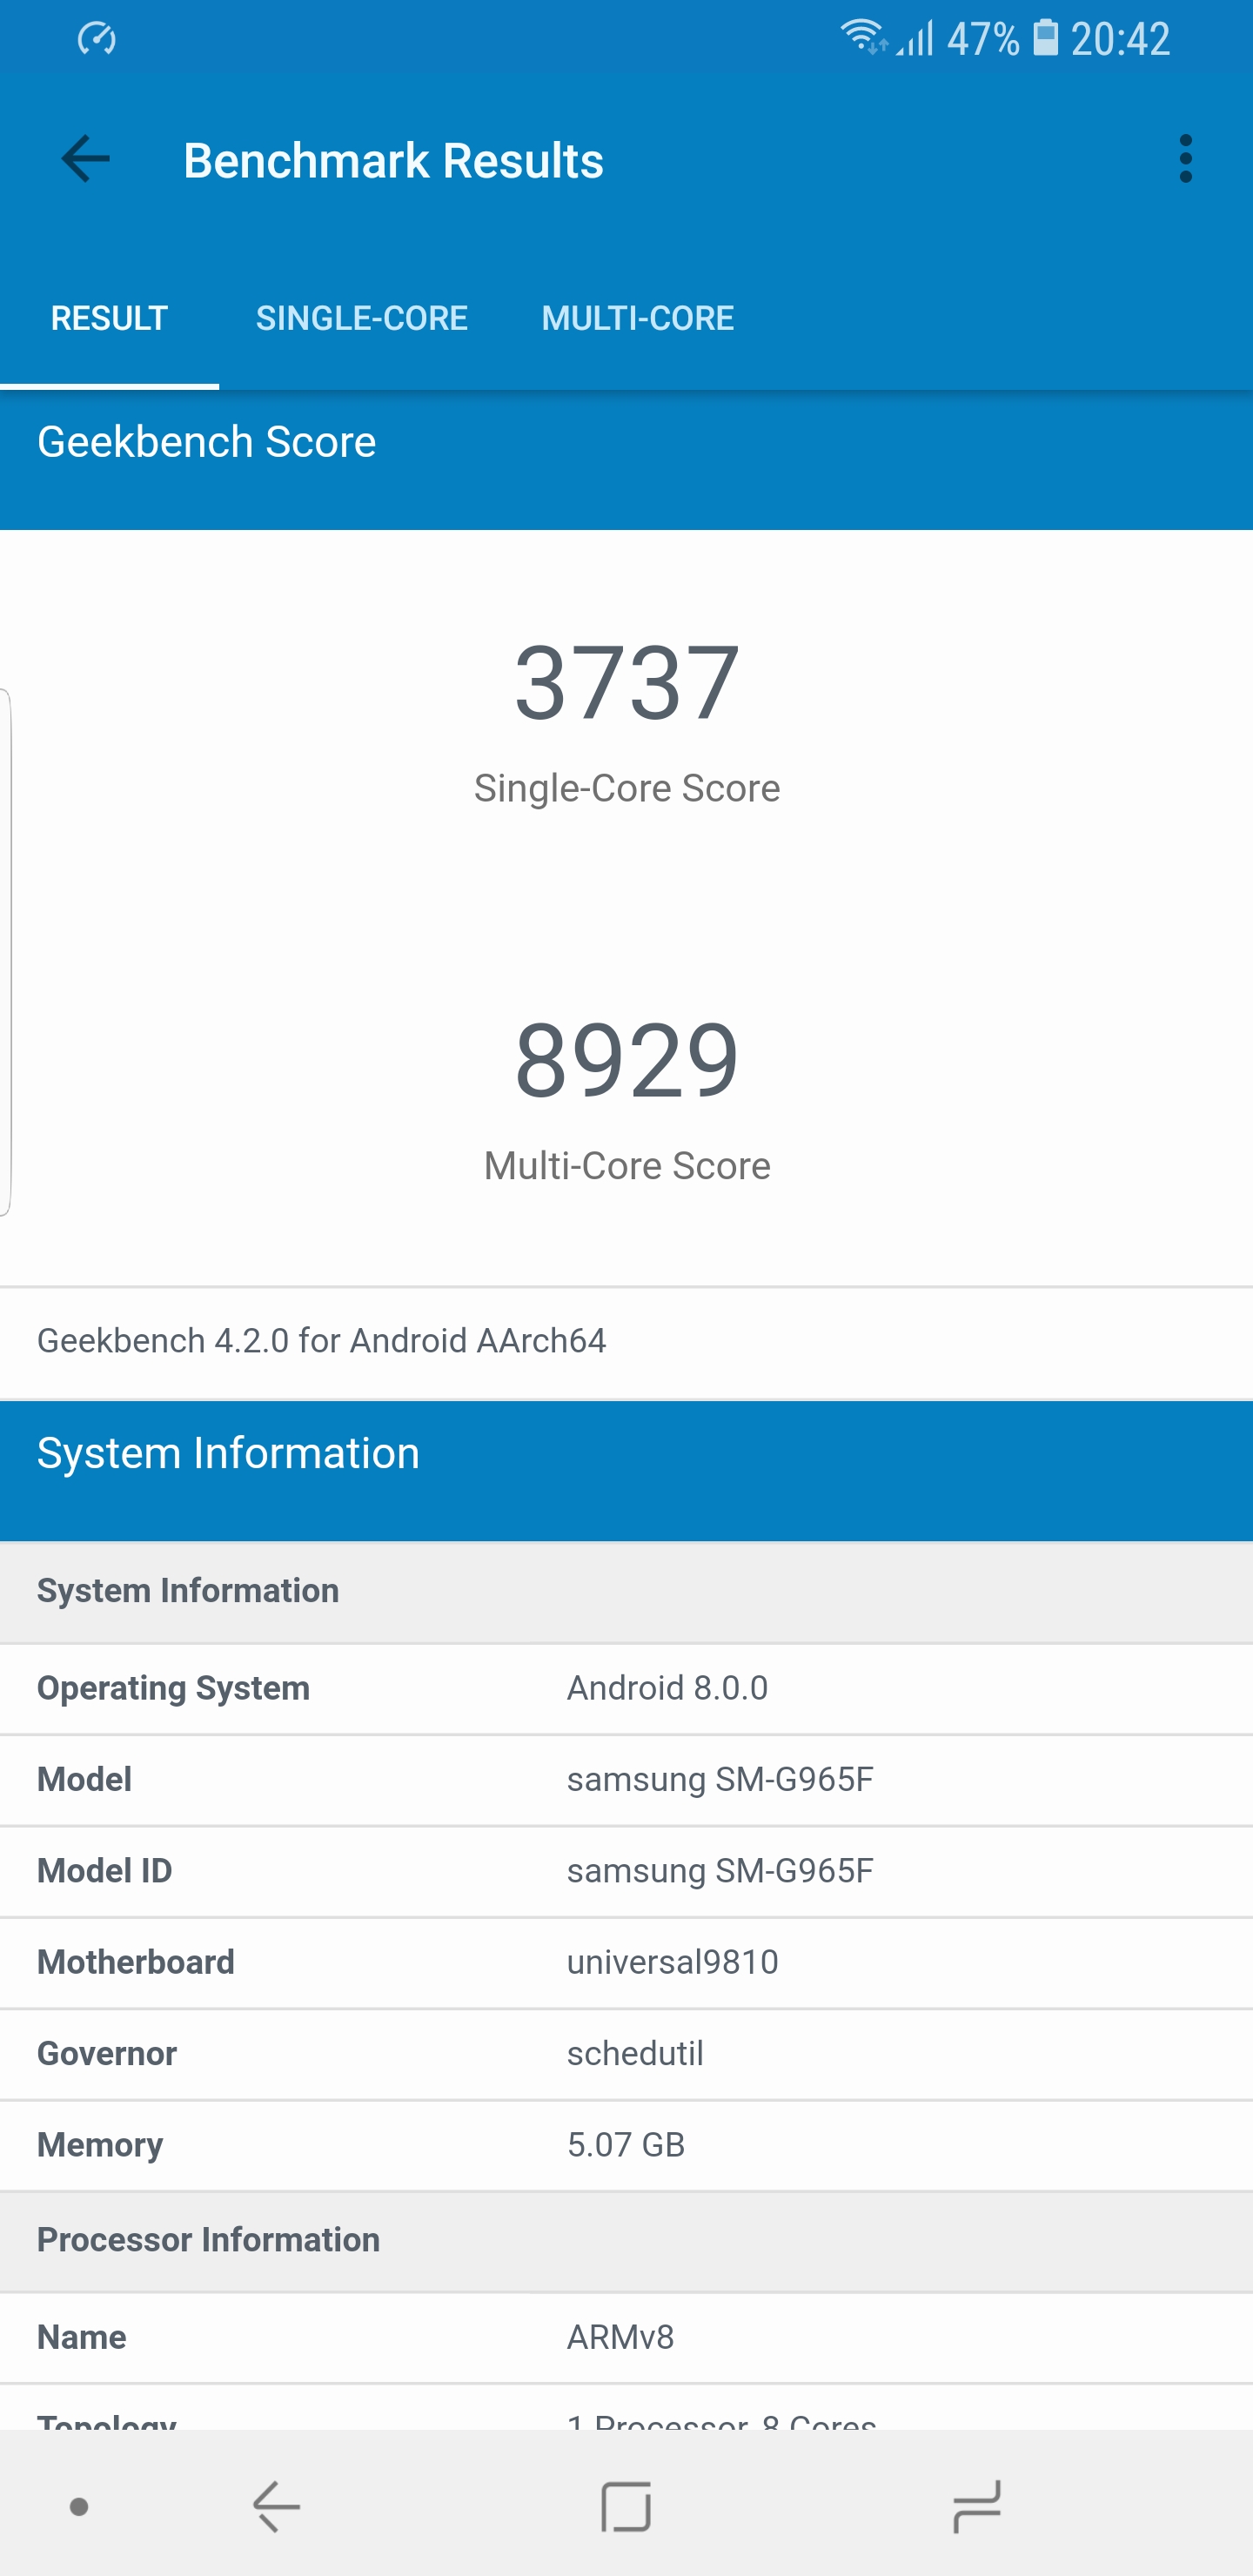
Task: Tap the back arrow in the header
Action: click(x=85, y=159)
